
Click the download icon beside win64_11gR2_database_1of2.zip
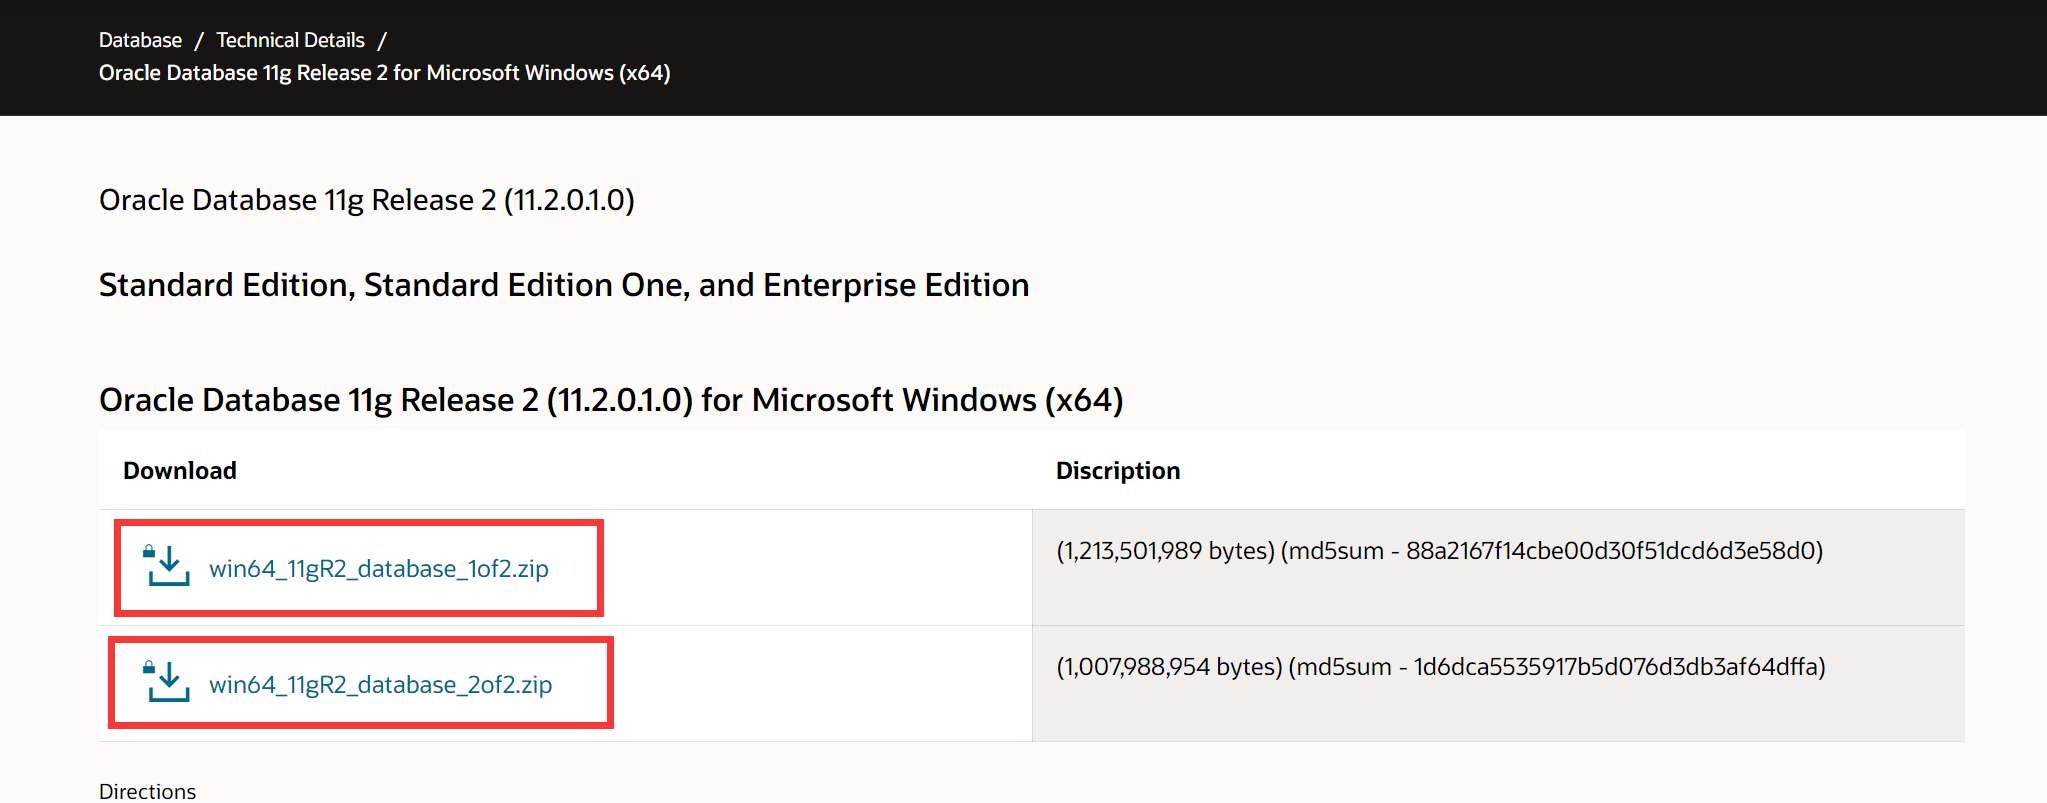167,566
